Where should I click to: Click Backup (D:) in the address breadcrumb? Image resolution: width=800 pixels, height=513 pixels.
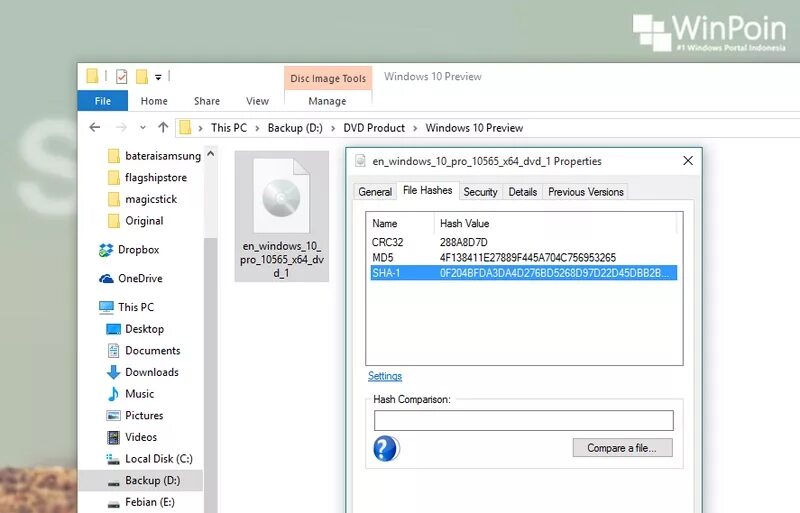tap(295, 128)
